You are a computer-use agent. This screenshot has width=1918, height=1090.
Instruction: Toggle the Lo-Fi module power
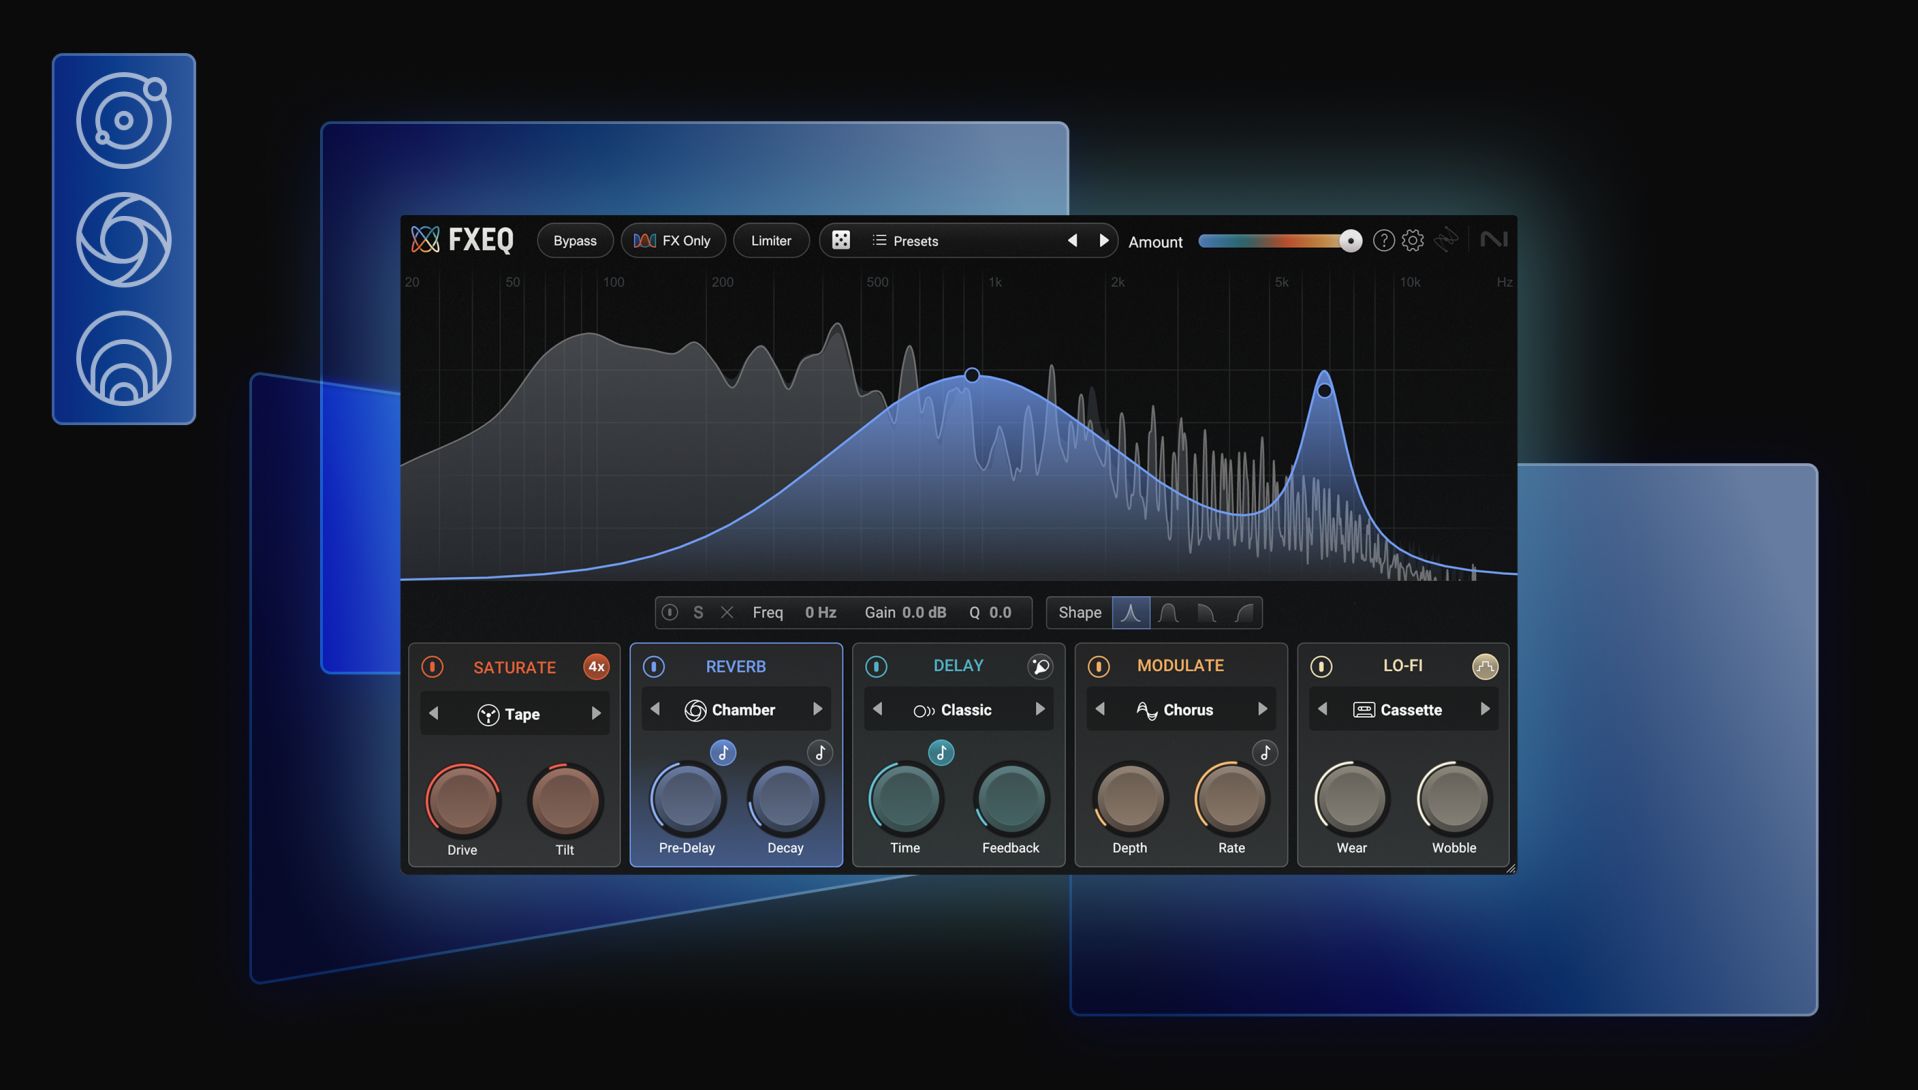coord(1321,666)
